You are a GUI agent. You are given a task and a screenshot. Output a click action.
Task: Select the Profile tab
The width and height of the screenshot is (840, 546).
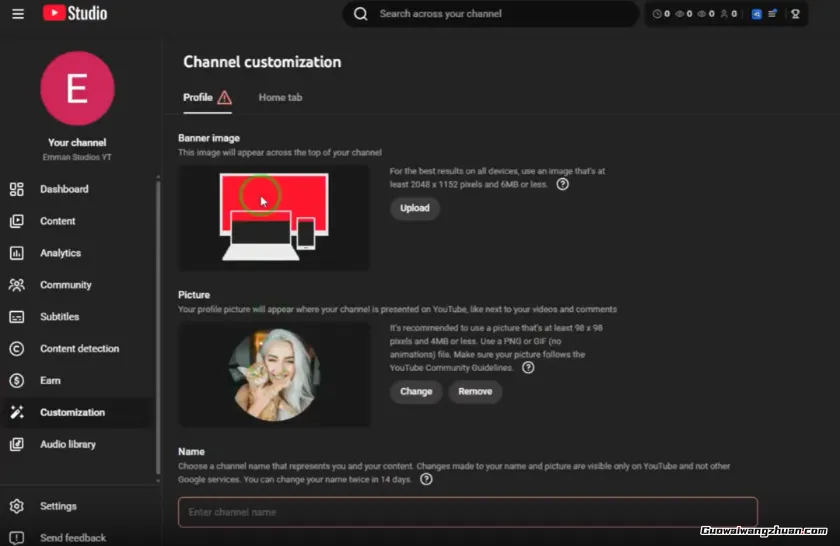(198, 98)
